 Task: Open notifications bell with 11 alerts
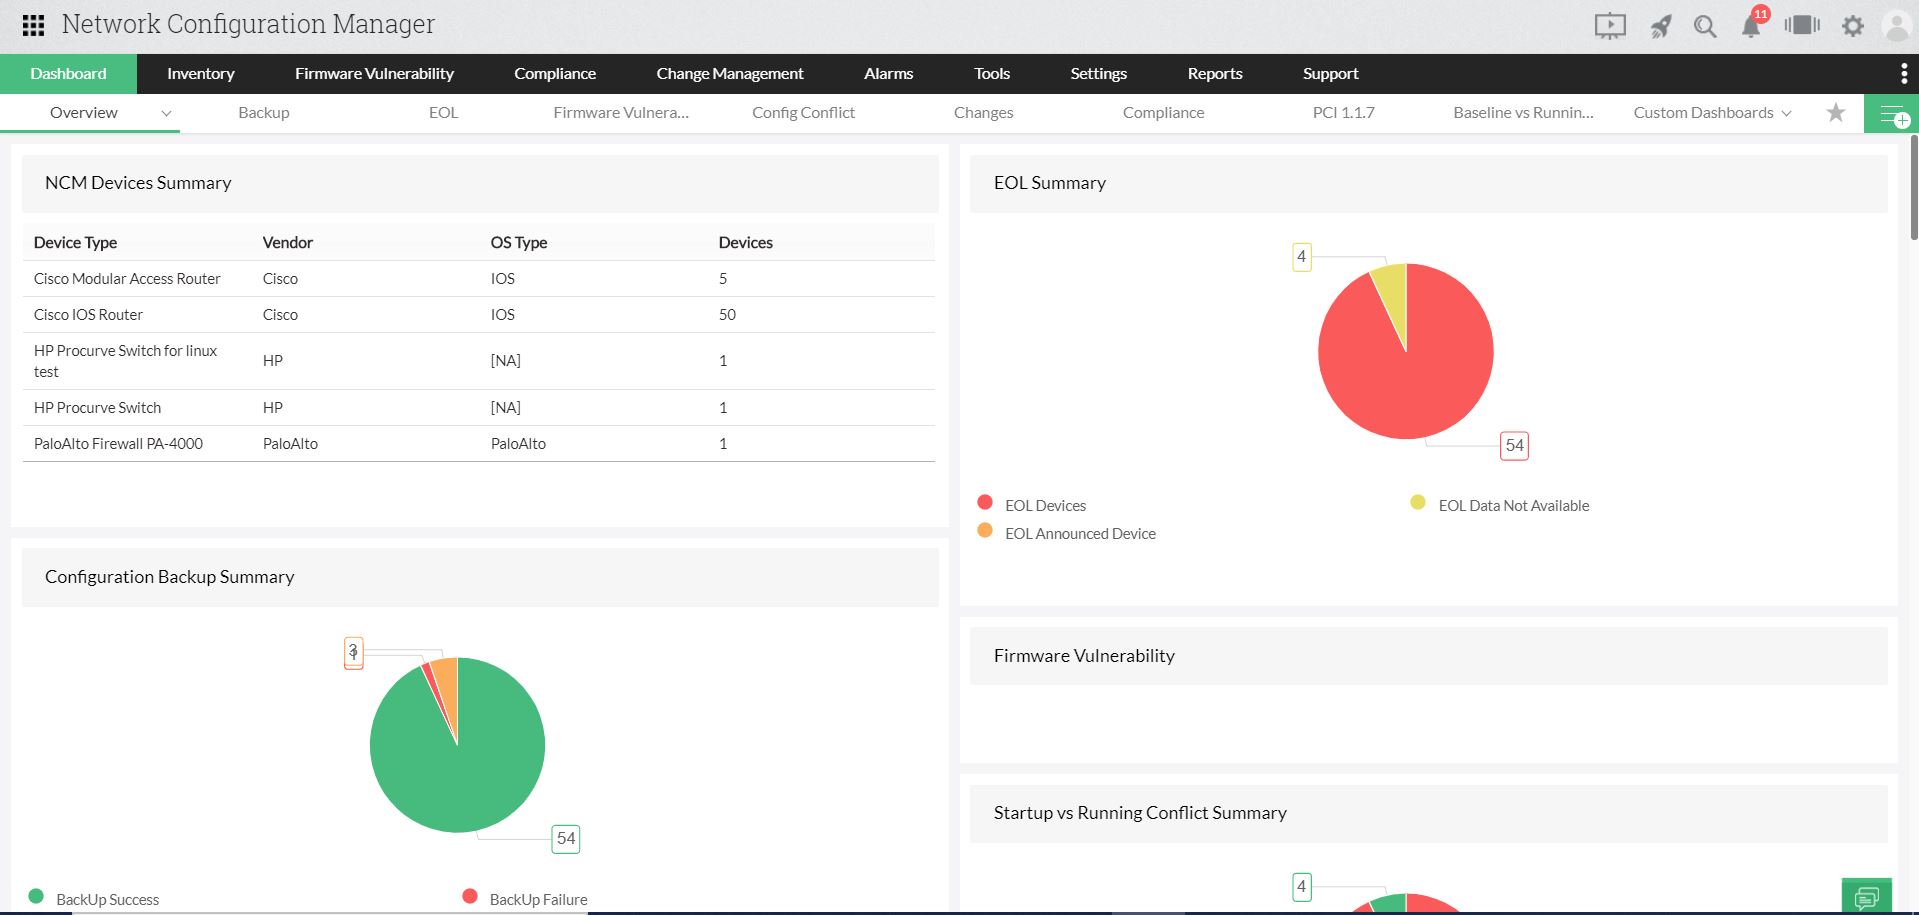(x=1751, y=26)
